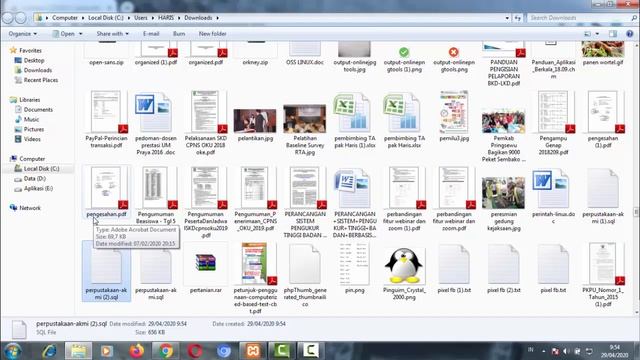Open Data (D:) drive

pyautogui.click(x=34, y=178)
